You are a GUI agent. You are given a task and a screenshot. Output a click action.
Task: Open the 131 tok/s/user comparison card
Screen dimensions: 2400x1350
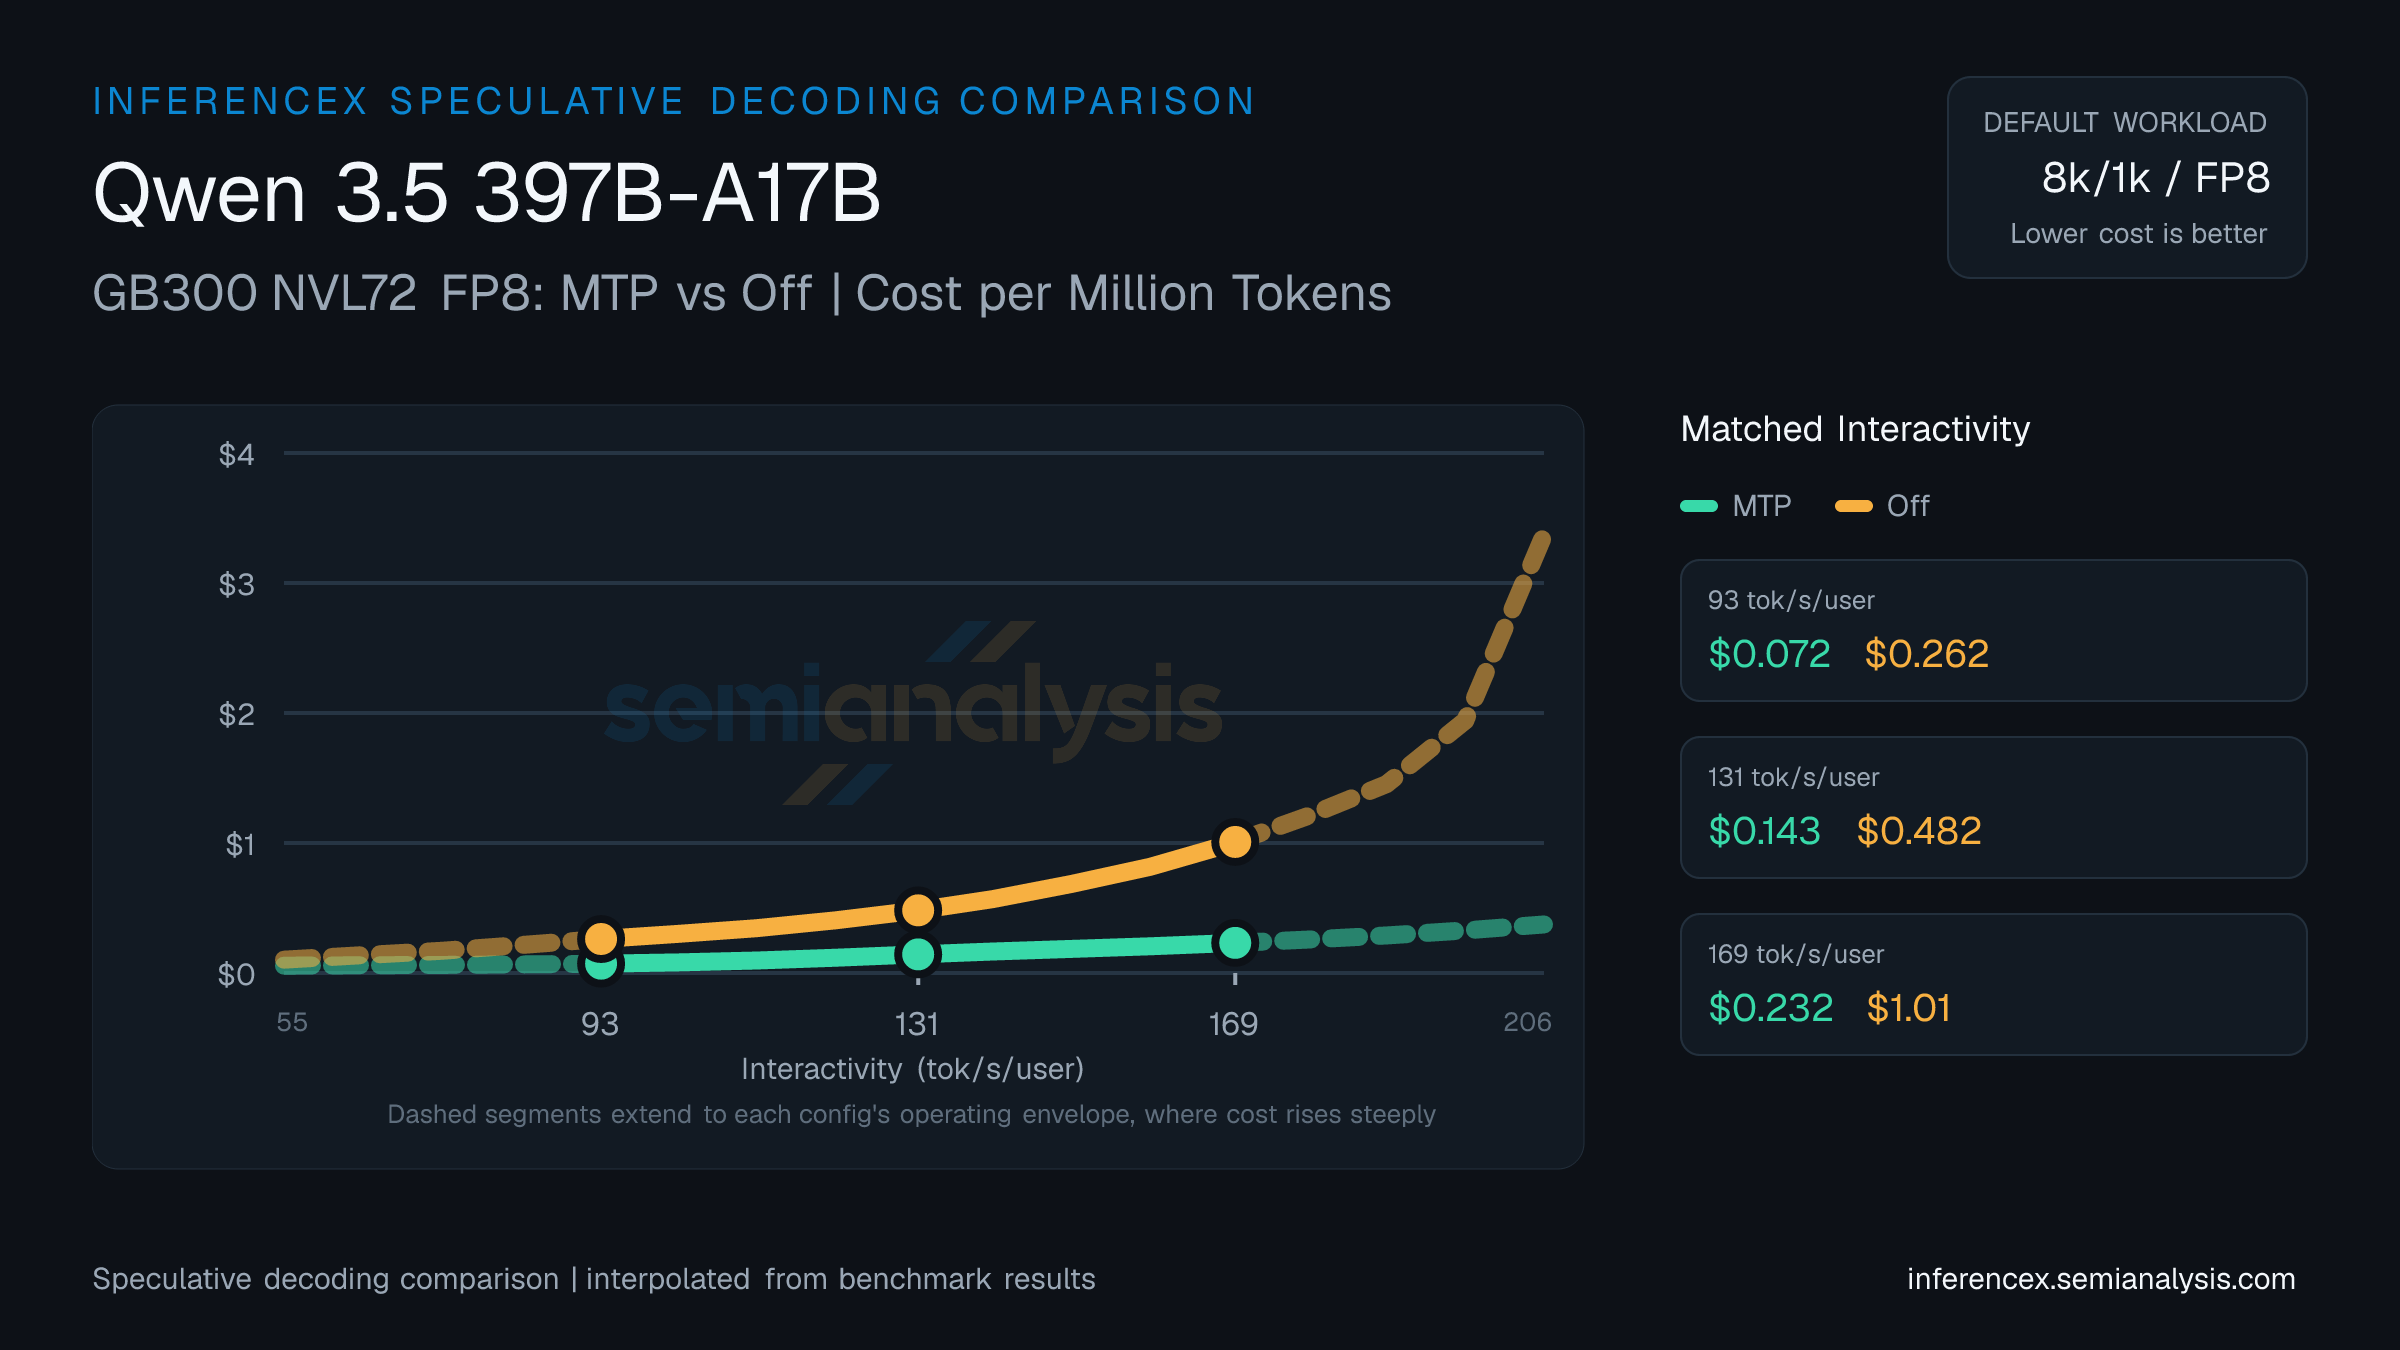coord(1993,807)
